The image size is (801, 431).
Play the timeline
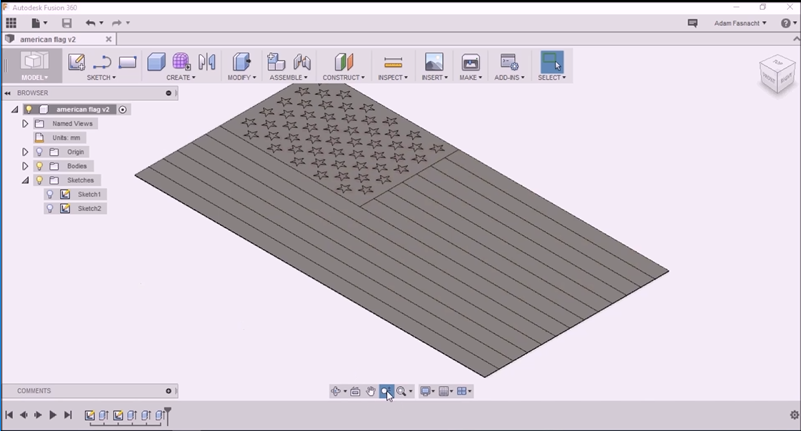click(53, 415)
